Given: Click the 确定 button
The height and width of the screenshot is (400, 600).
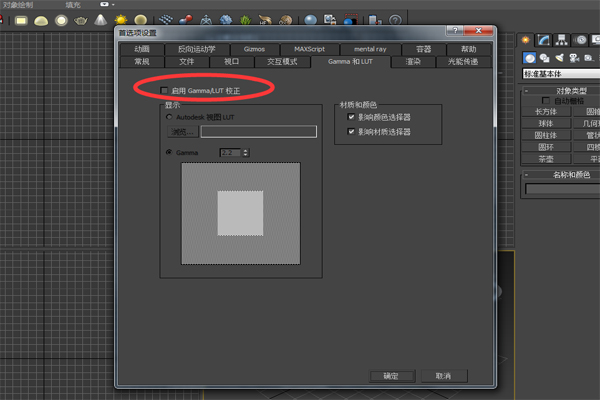Looking at the screenshot, I should coord(391,376).
